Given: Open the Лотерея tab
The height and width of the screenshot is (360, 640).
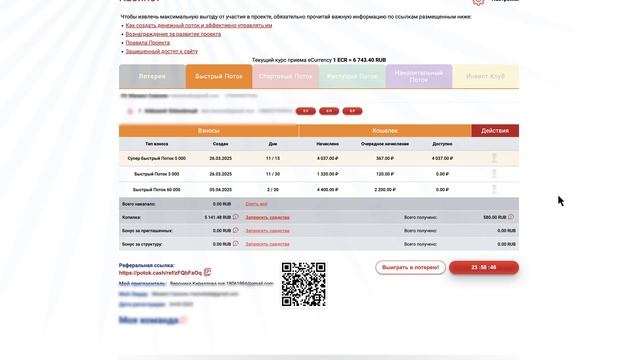Looking at the screenshot, I should click(152, 76).
